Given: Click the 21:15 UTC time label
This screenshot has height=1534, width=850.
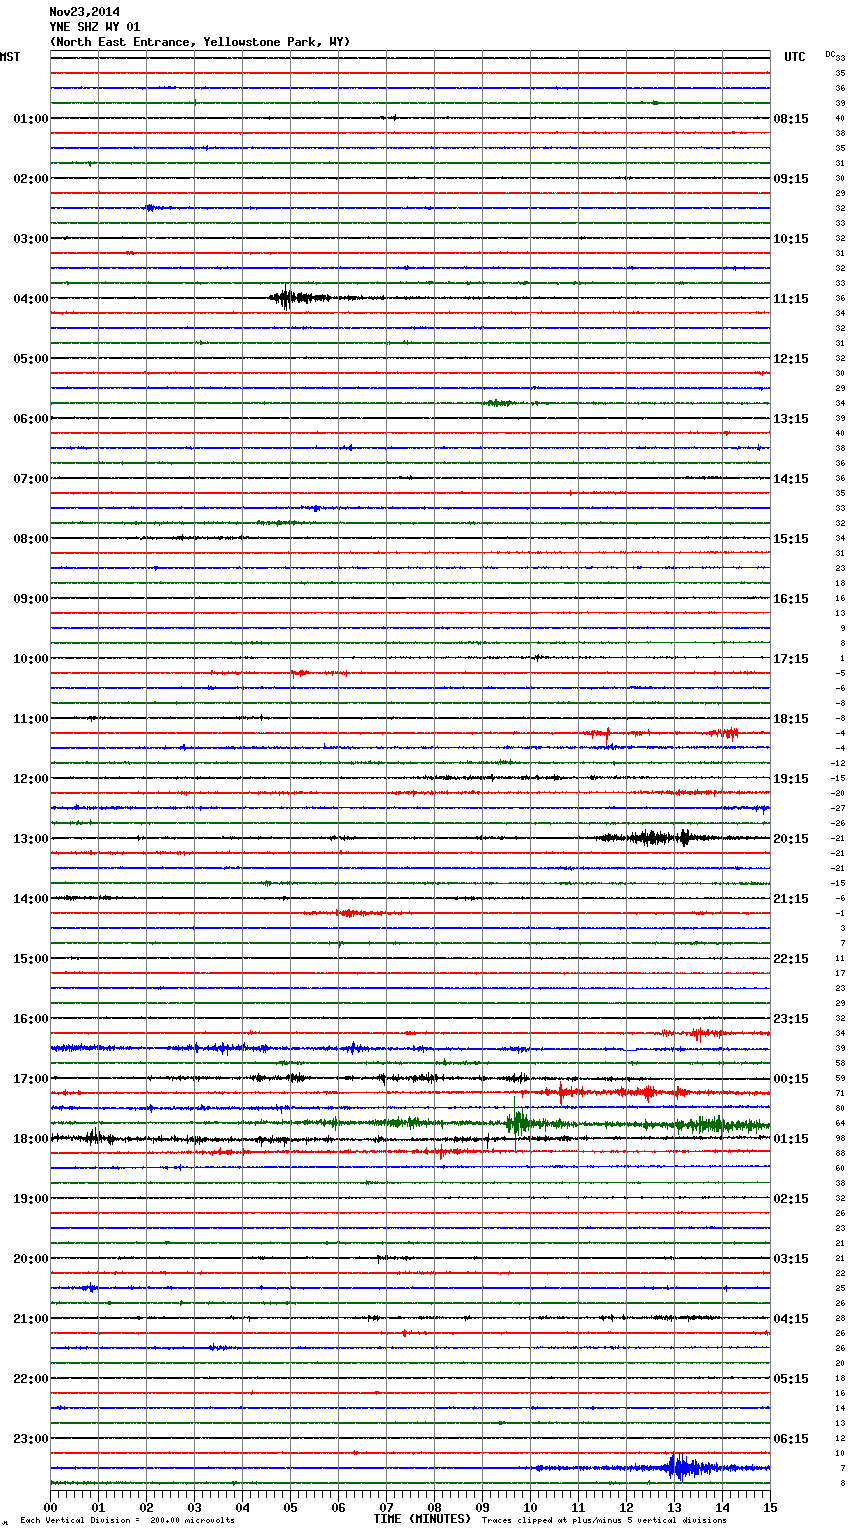Looking at the screenshot, I should click(791, 899).
